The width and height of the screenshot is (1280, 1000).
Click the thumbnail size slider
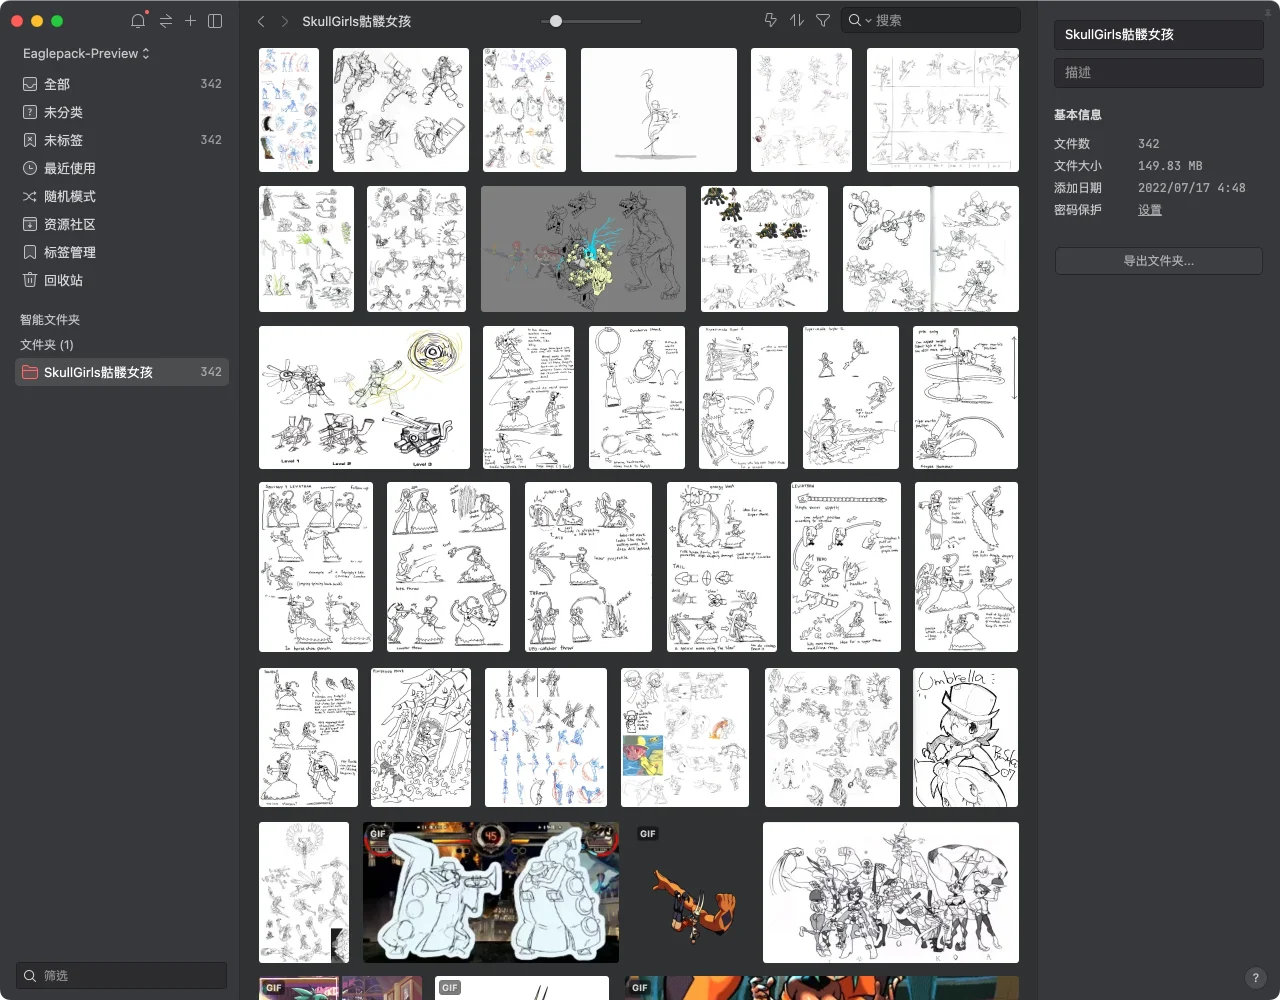click(556, 21)
